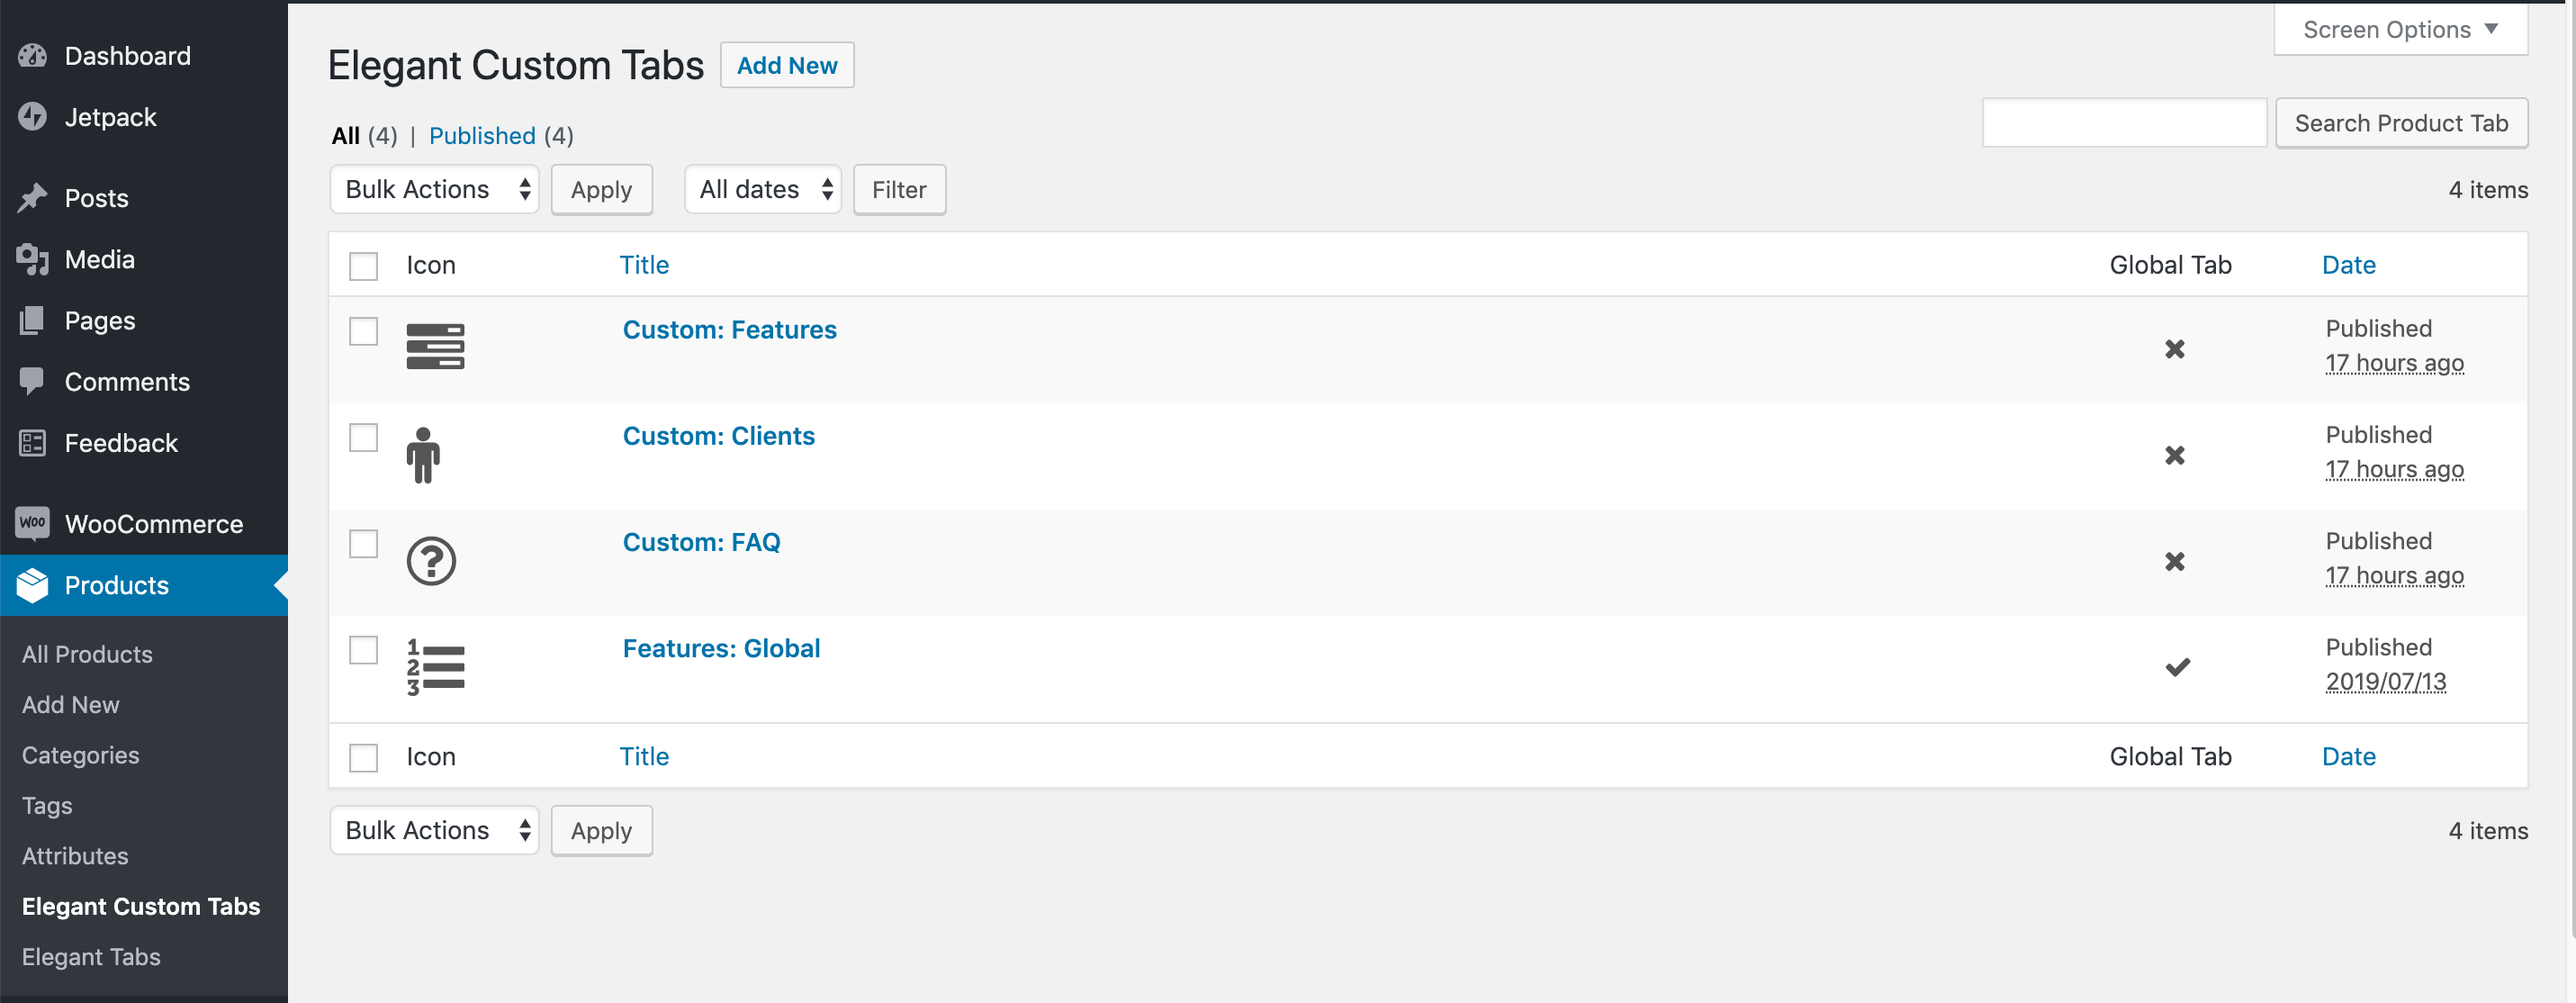The height and width of the screenshot is (1003, 2576).
Task: Click the Comments speech bubble icon
Action: [32, 381]
